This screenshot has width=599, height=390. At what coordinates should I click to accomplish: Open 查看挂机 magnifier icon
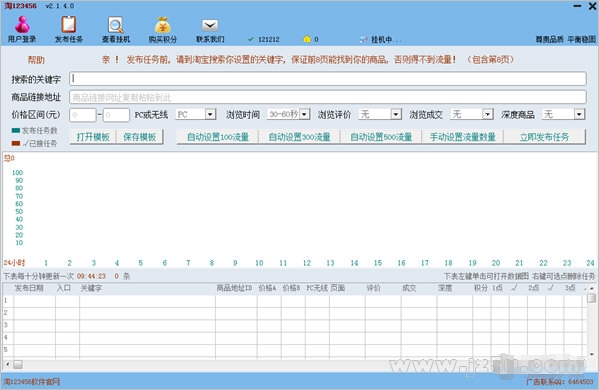tap(116, 29)
